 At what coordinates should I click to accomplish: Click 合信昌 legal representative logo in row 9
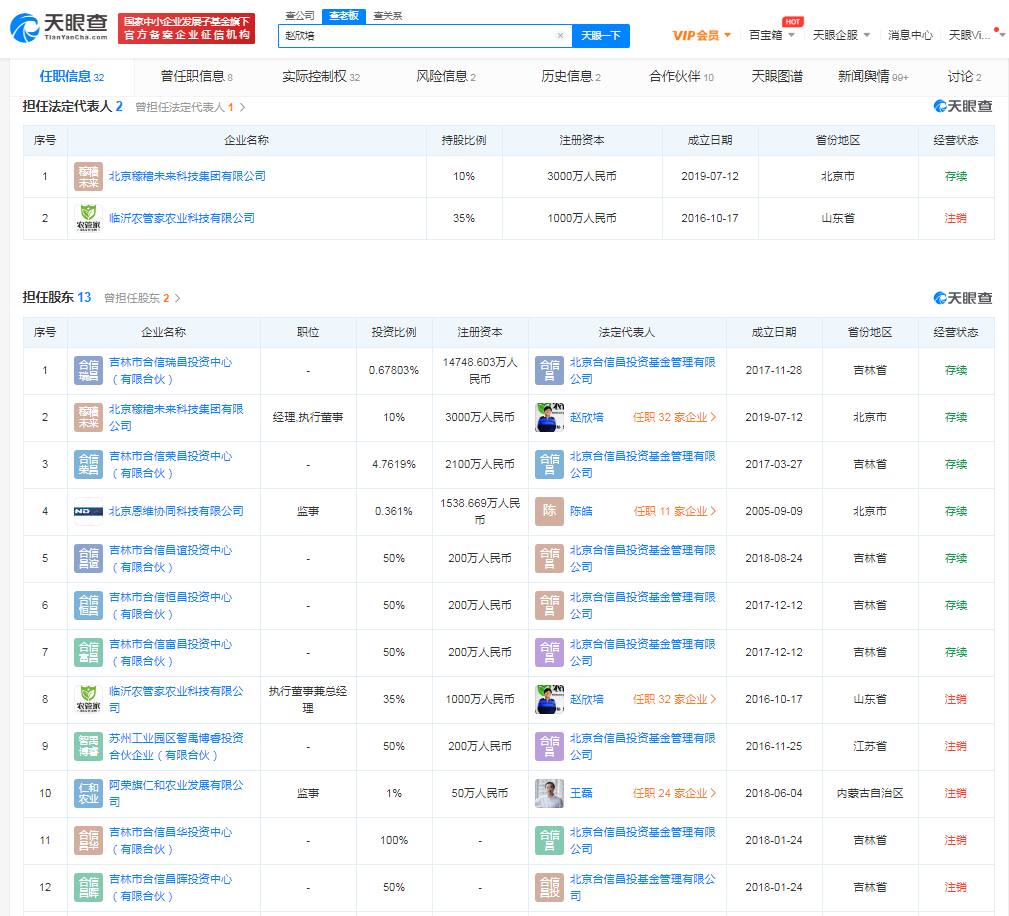(550, 747)
